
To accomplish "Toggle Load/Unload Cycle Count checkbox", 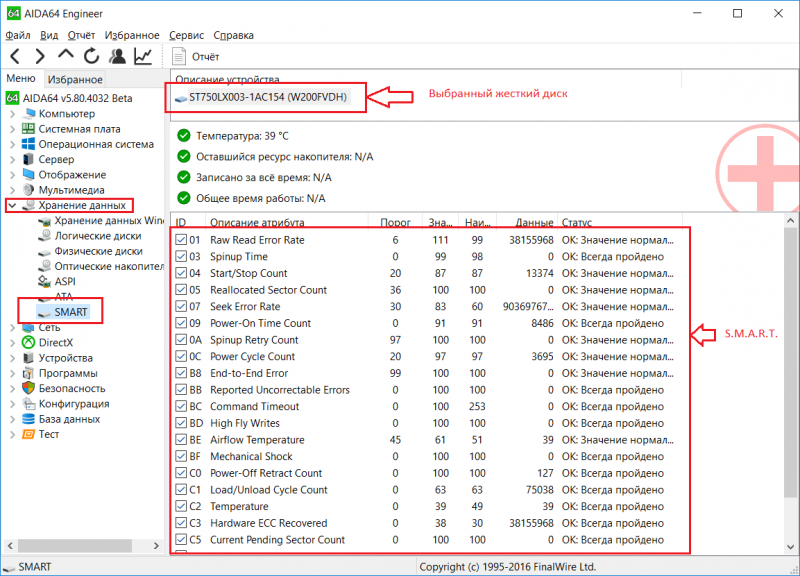I will pos(181,490).
